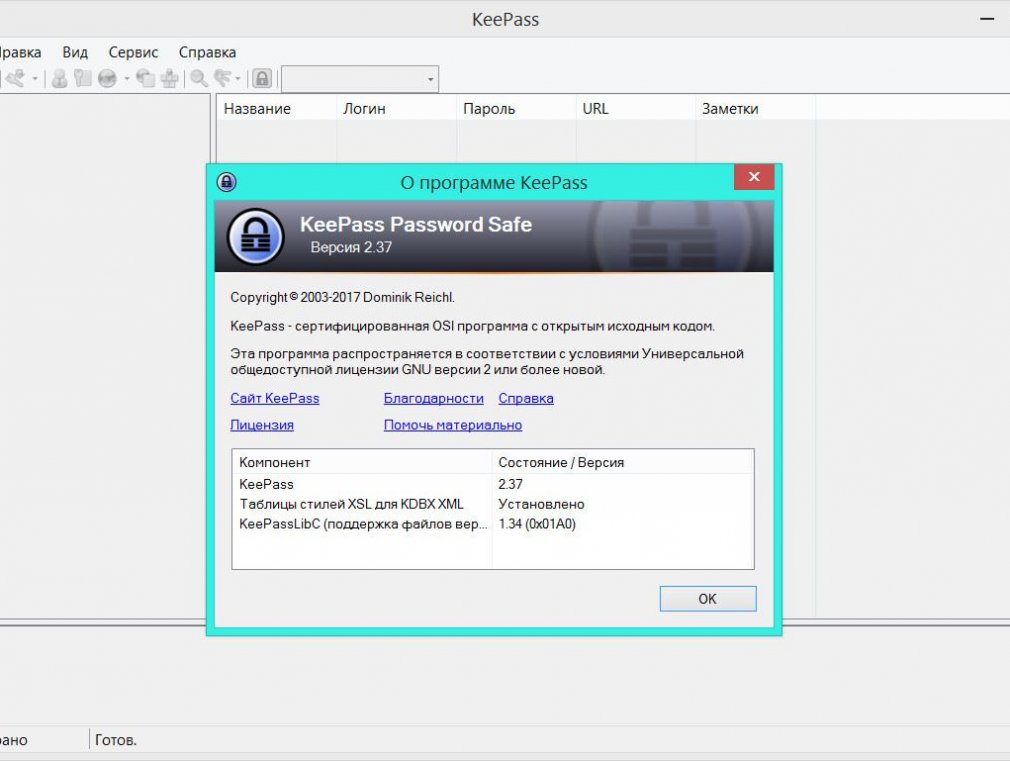Click the Заметки column header
This screenshot has height=761, width=1010.
pyautogui.click(x=756, y=108)
